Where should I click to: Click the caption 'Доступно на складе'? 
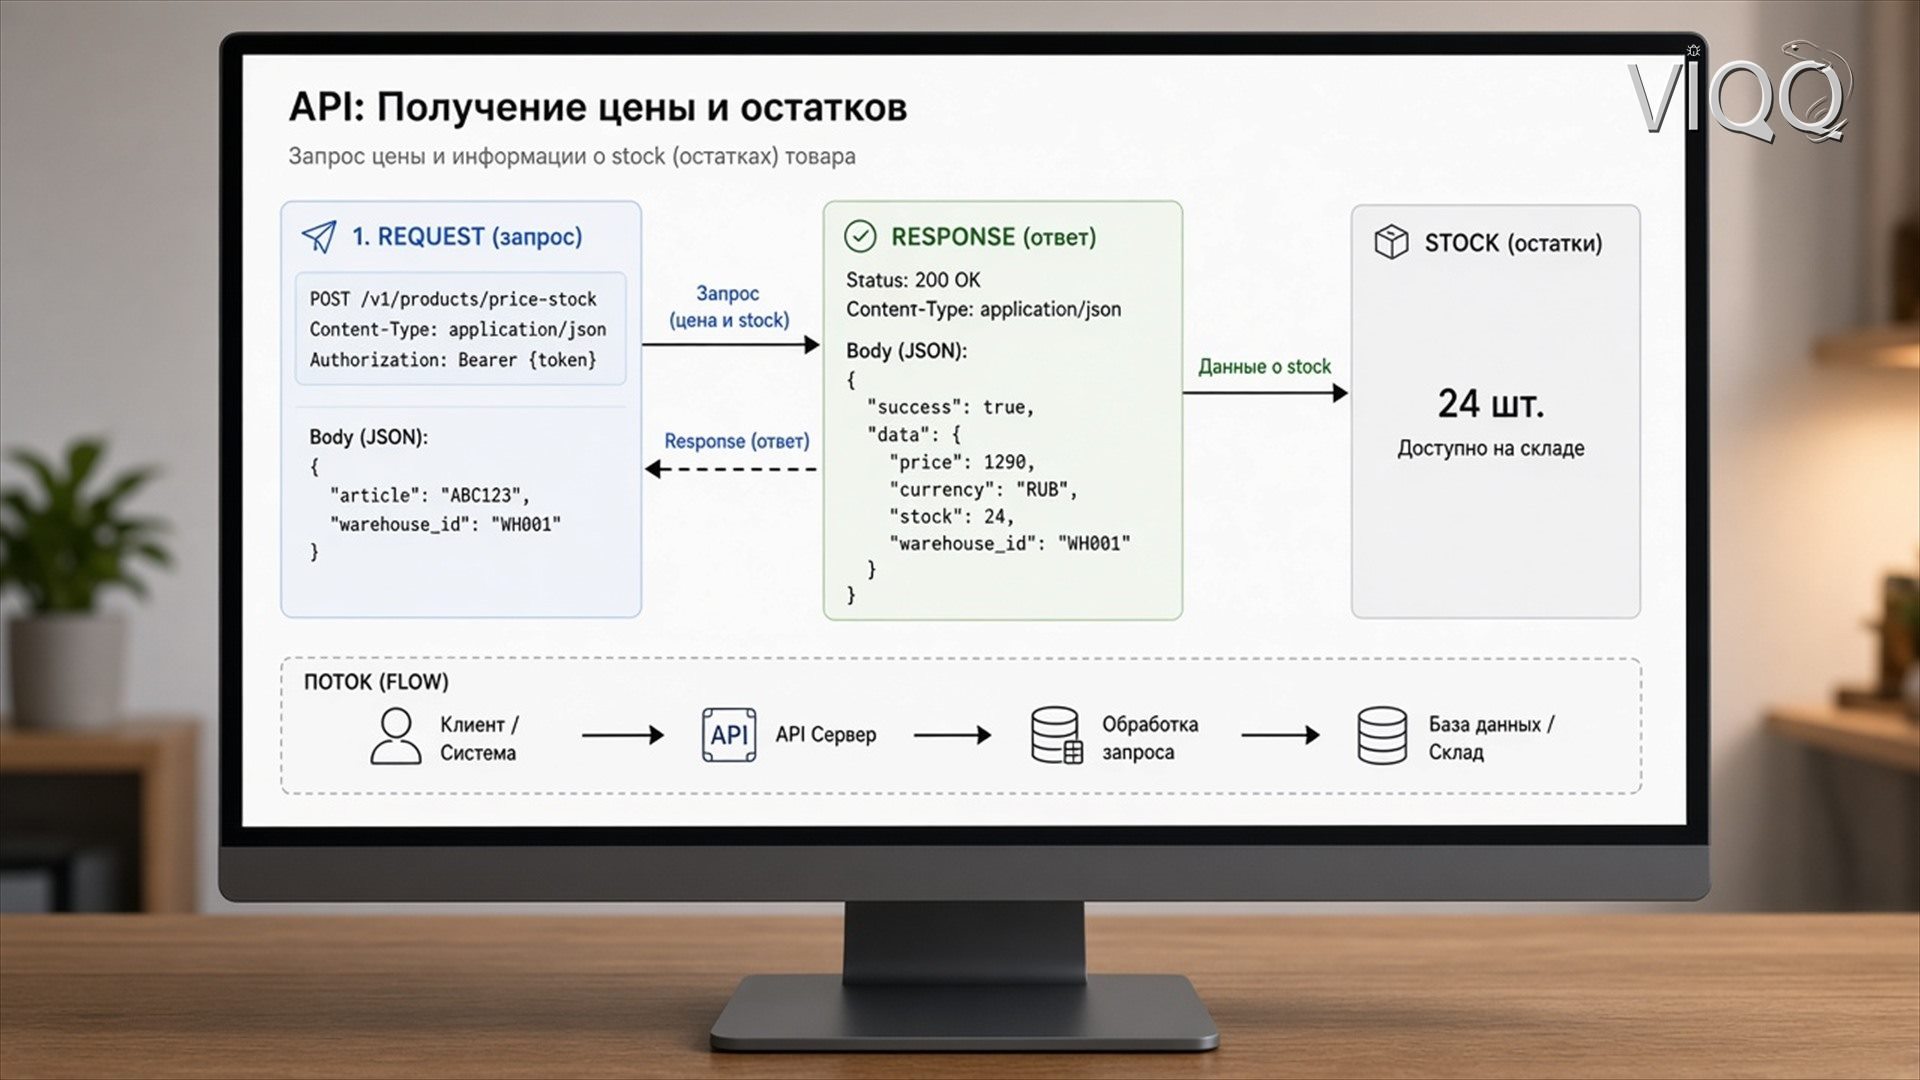[x=1491, y=448]
